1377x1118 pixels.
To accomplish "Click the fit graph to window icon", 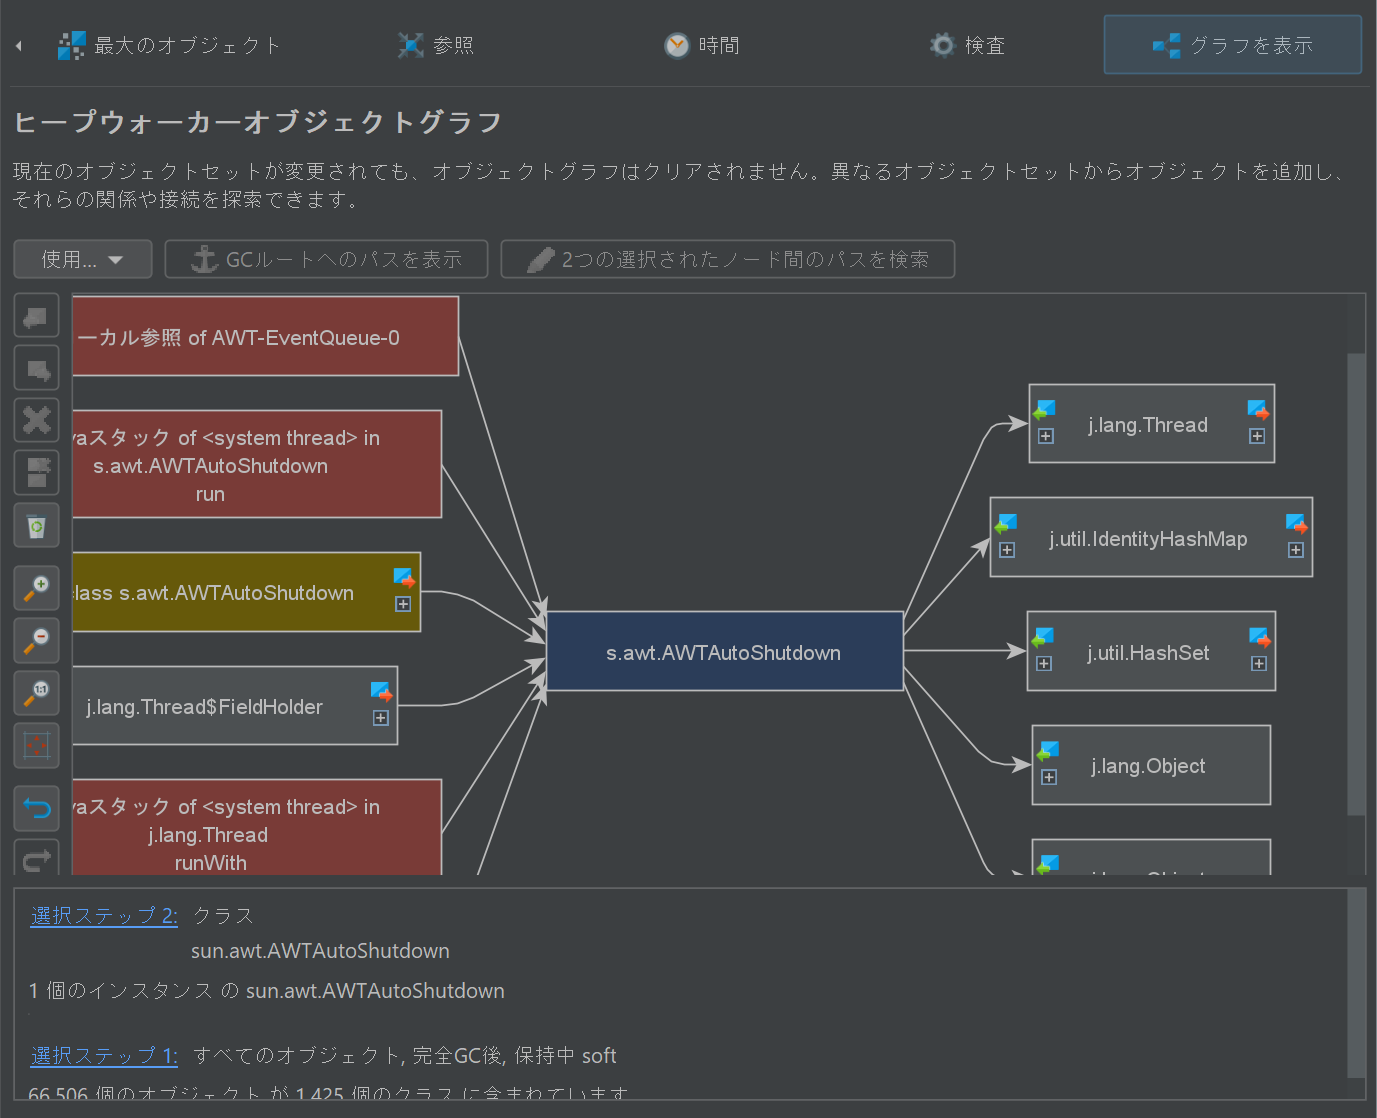I will tap(37, 745).
